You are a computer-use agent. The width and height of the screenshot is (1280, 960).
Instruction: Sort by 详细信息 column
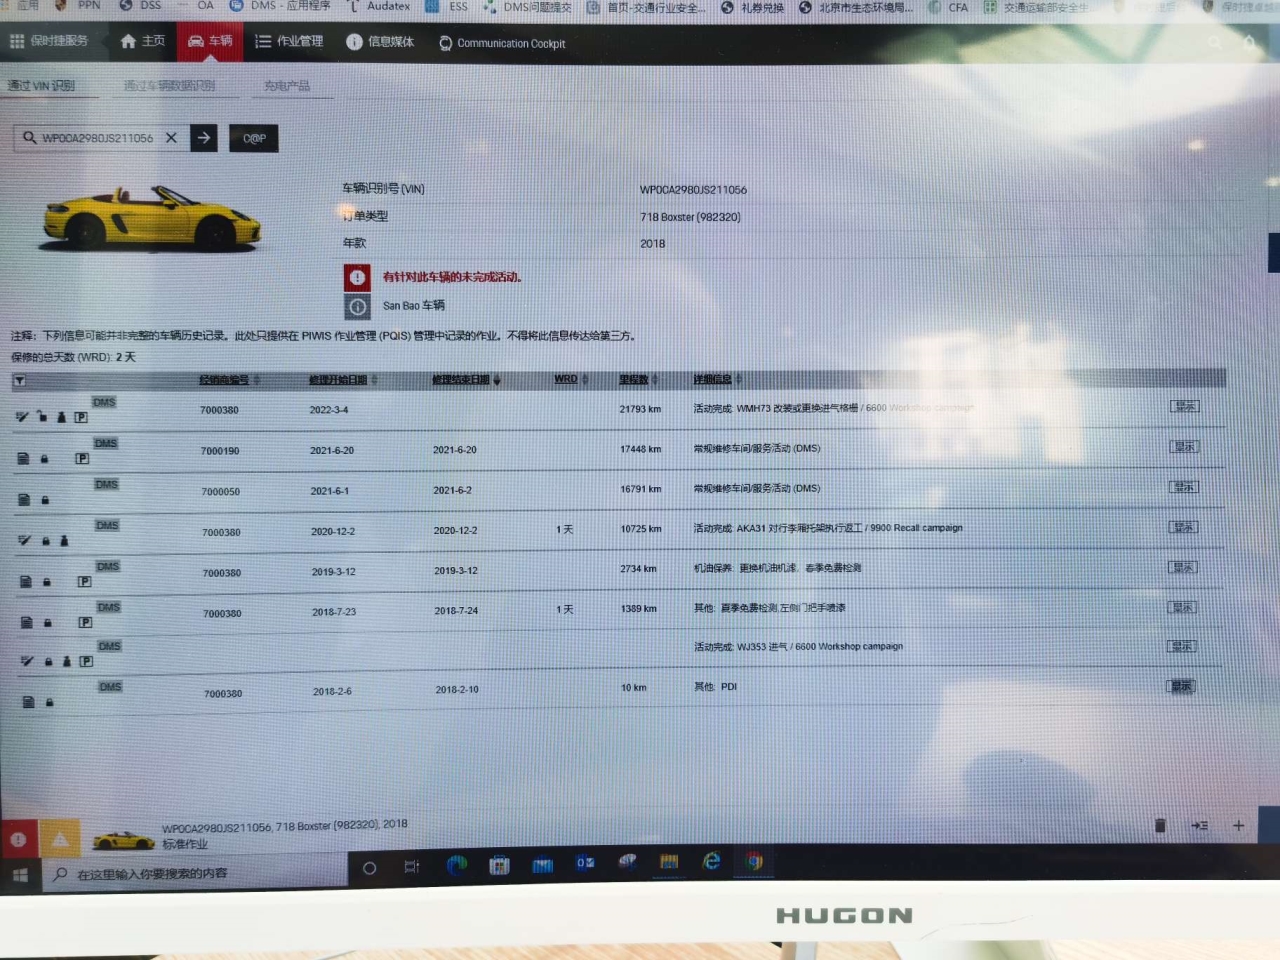[717, 379]
